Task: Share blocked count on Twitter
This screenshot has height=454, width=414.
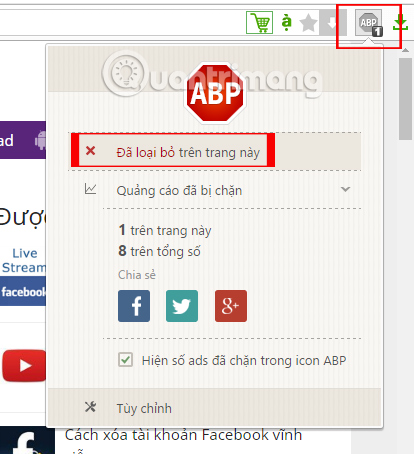Action: tap(182, 306)
